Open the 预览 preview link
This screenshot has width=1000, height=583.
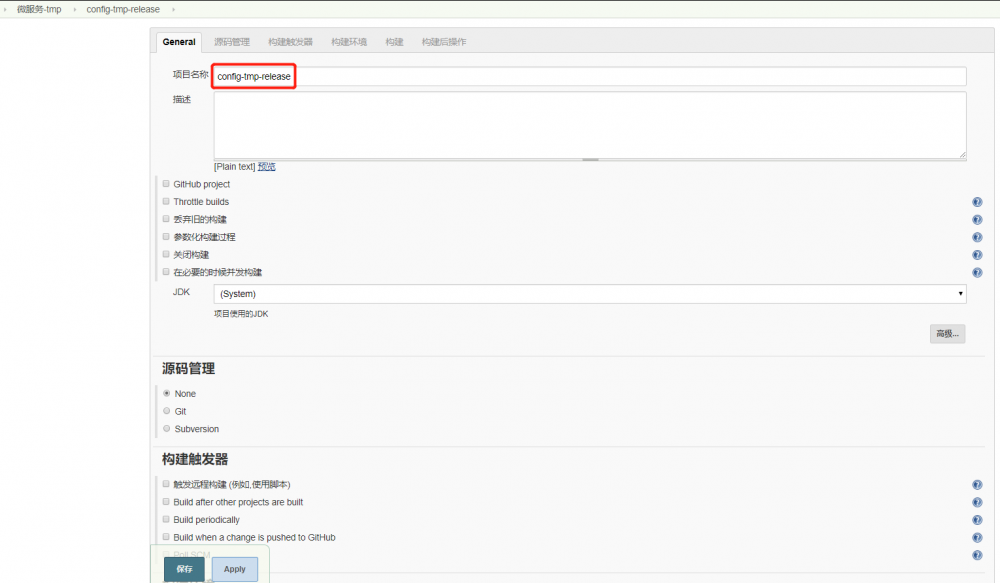click(267, 166)
